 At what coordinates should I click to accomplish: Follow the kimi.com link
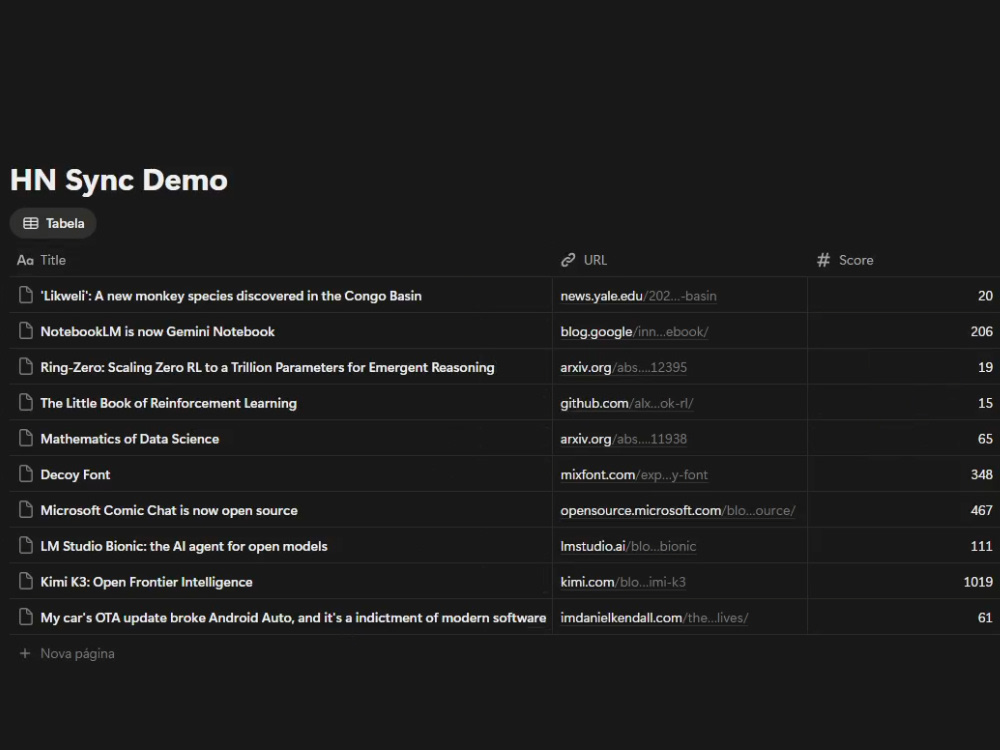[x=623, y=582]
